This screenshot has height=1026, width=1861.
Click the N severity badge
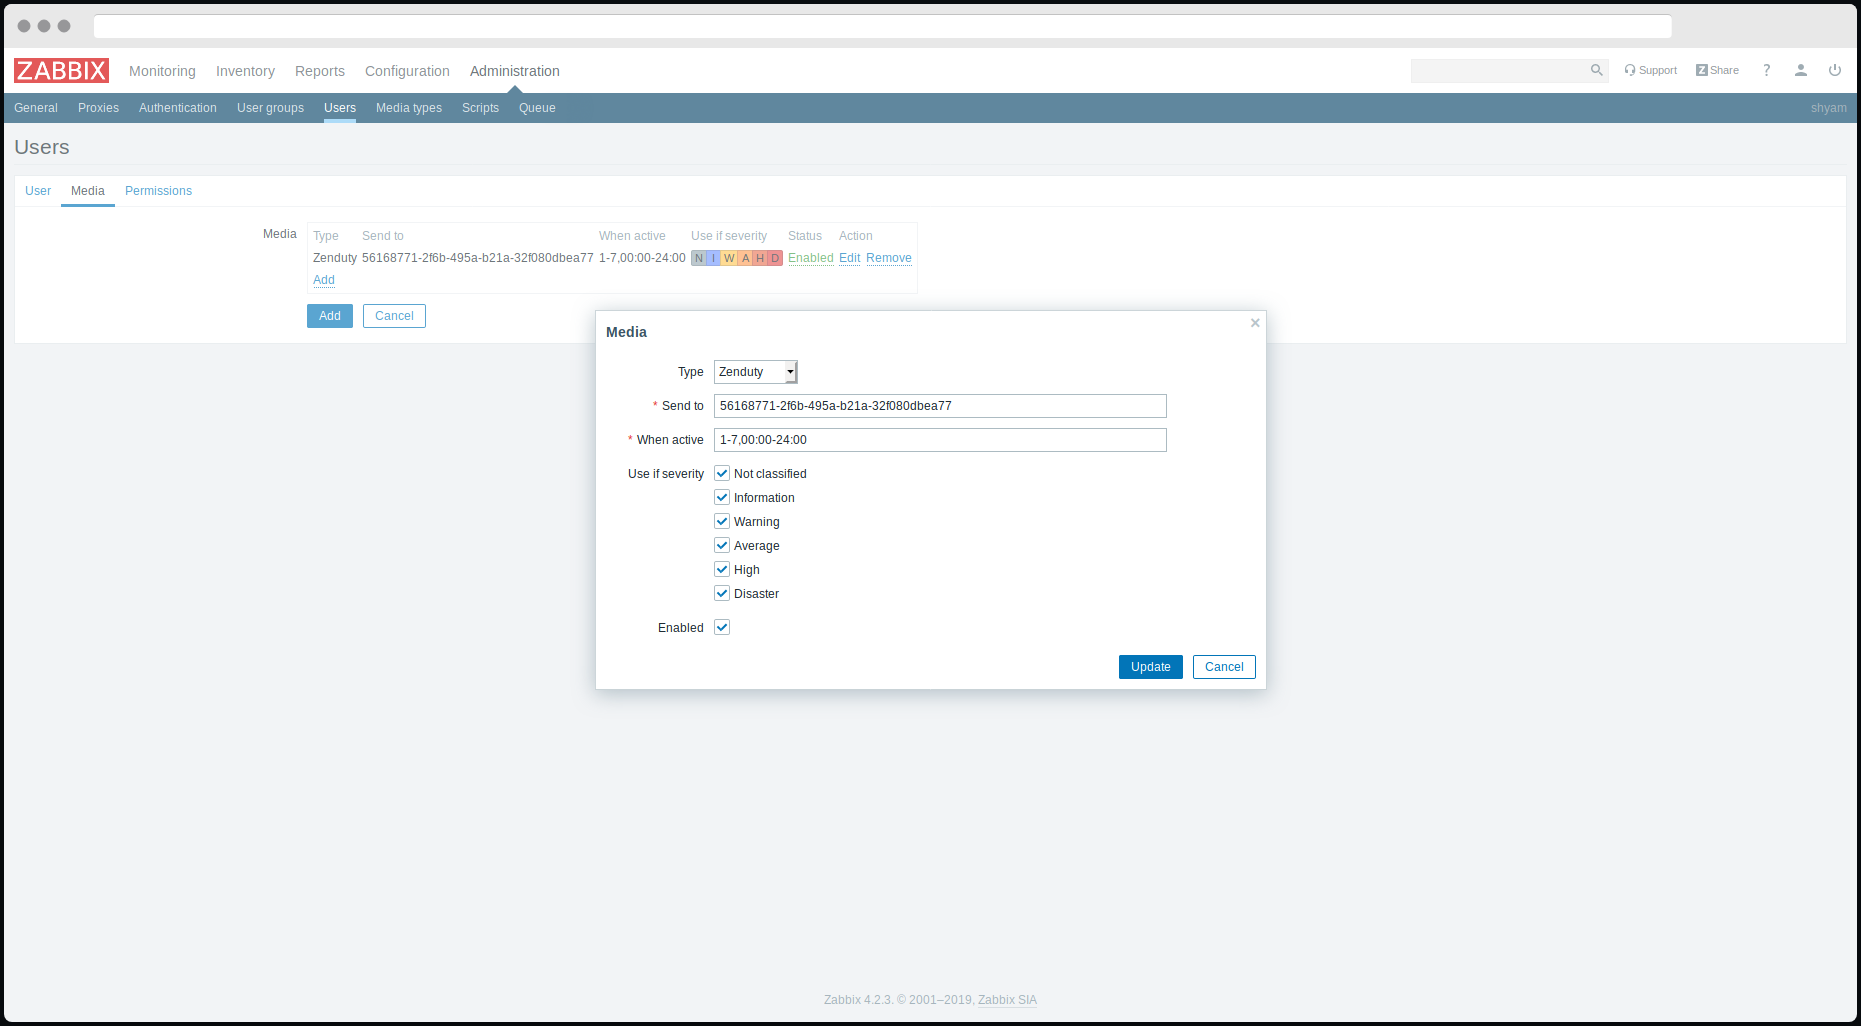[699, 258]
